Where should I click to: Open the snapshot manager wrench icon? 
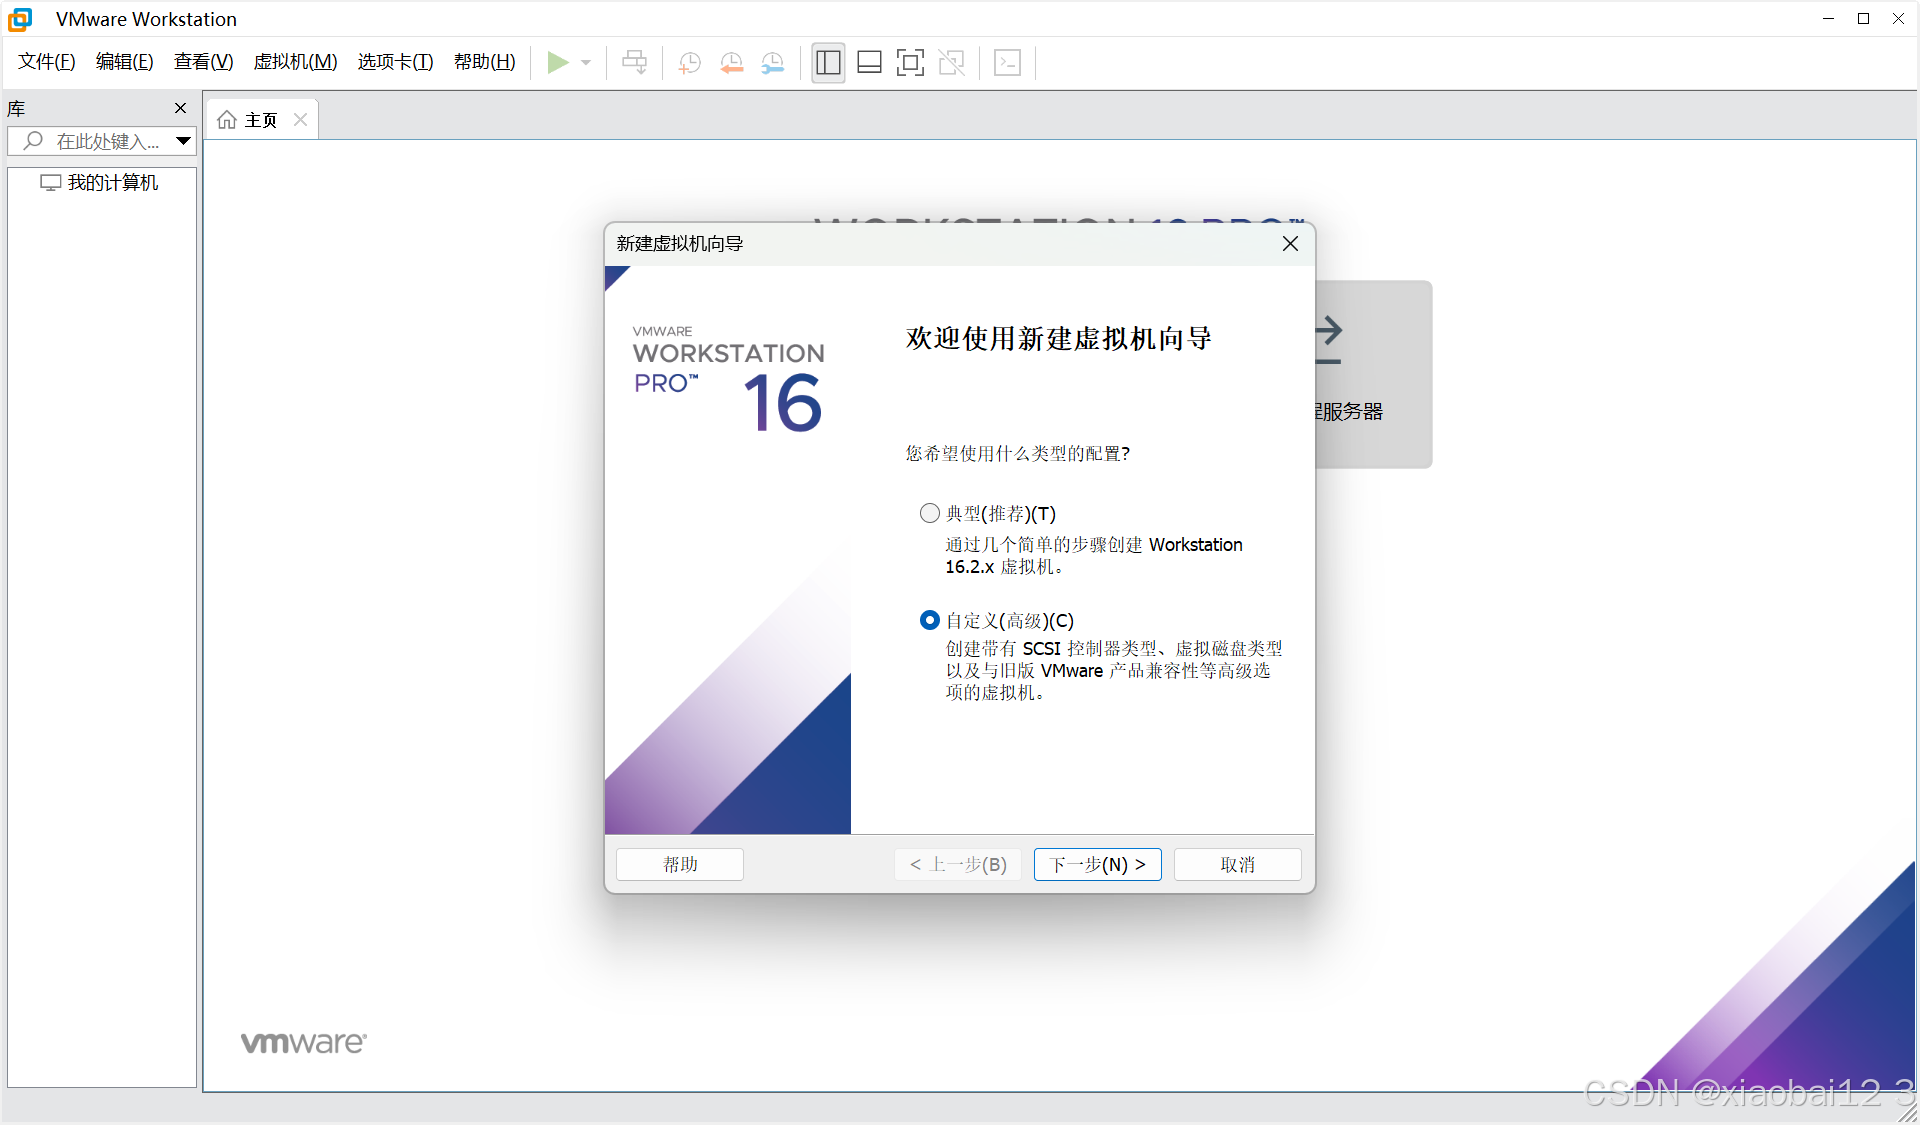pos(772,62)
